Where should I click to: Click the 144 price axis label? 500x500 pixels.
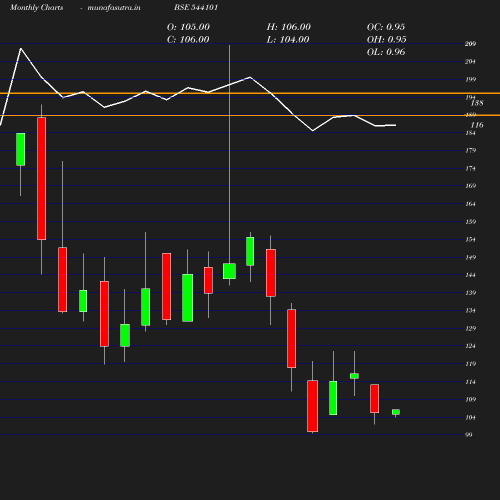point(470,275)
